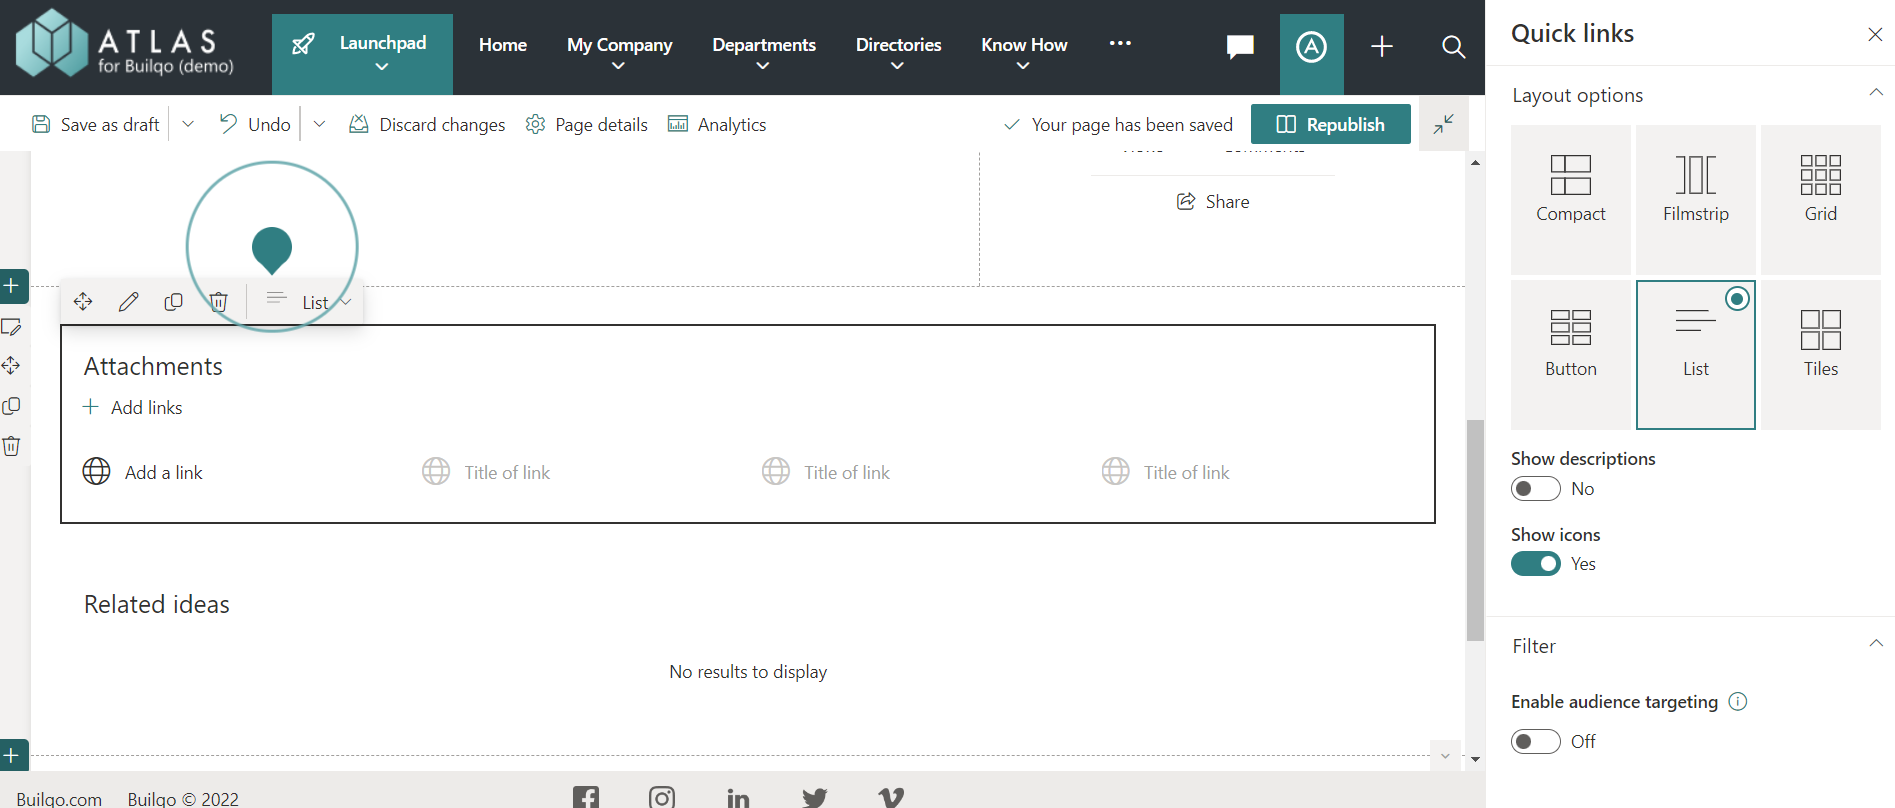Collapse the Layout options section
Screen dimensions: 1895x808
coord(1875,94)
